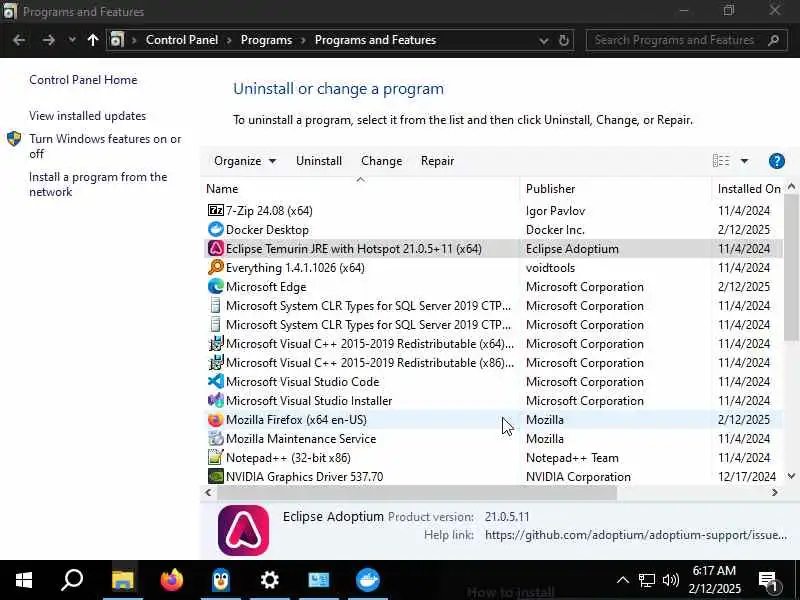
Task: Open the help question mark icon
Action: pos(777,161)
